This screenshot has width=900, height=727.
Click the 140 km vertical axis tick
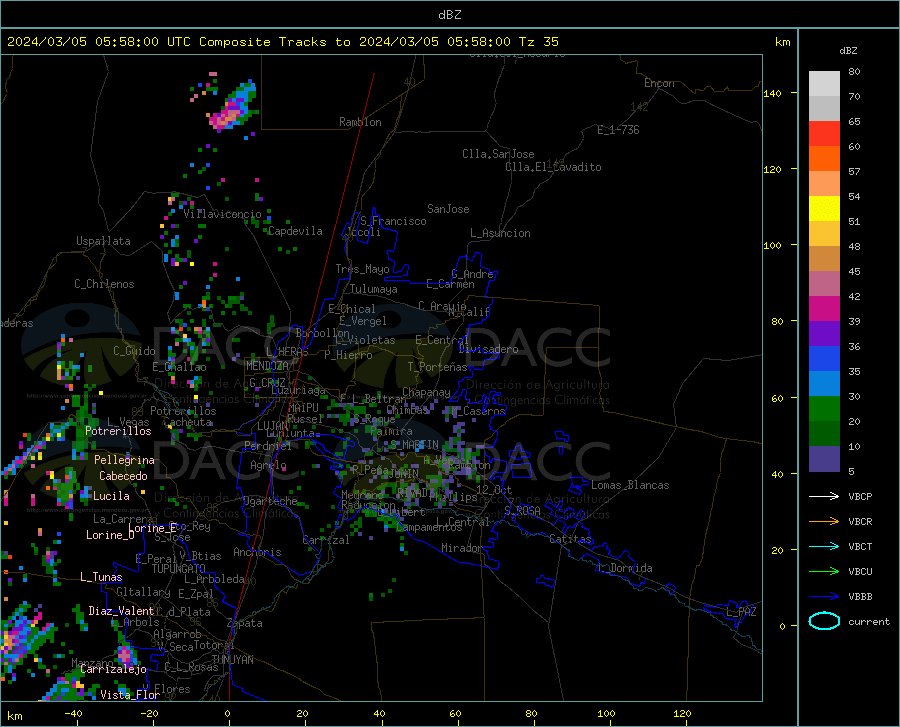[773, 93]
